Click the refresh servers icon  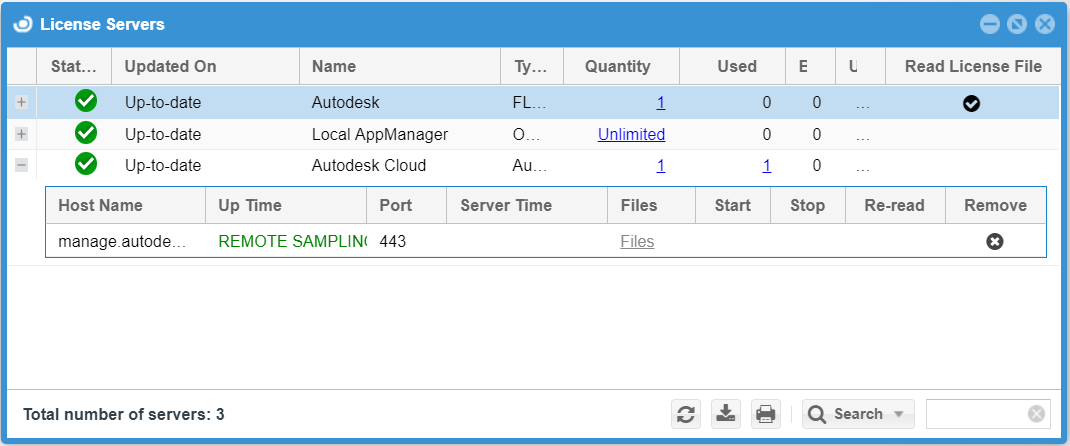[x=686, y=414]
